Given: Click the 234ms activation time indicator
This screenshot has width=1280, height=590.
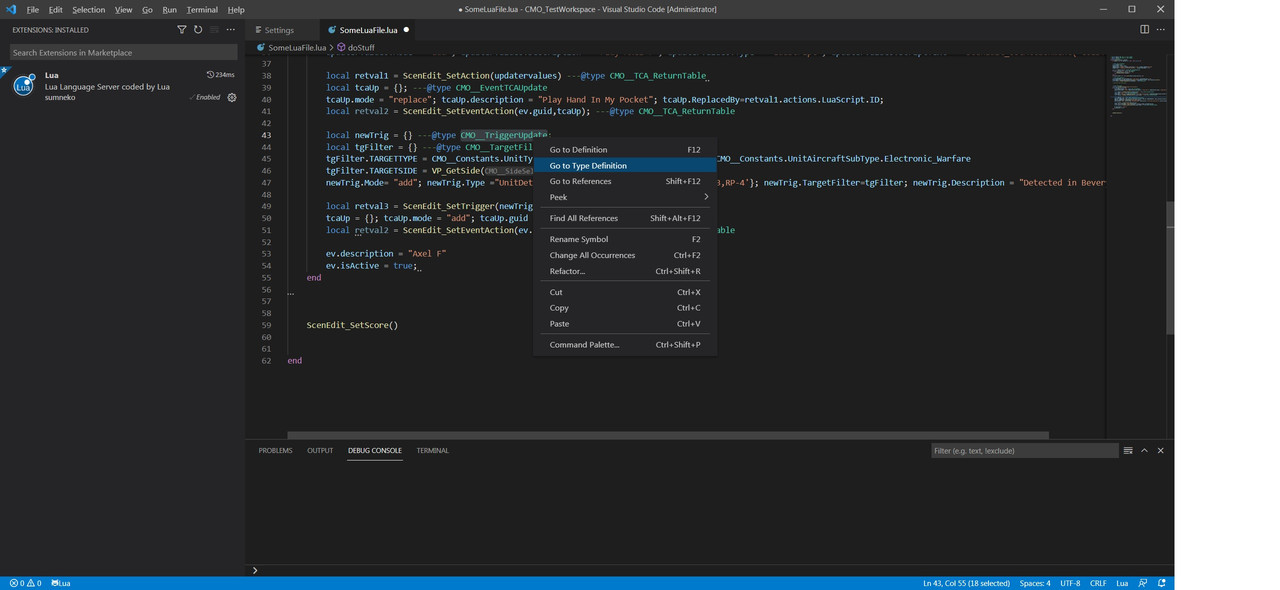Looking at the screenshot, I should pos(221,75).
